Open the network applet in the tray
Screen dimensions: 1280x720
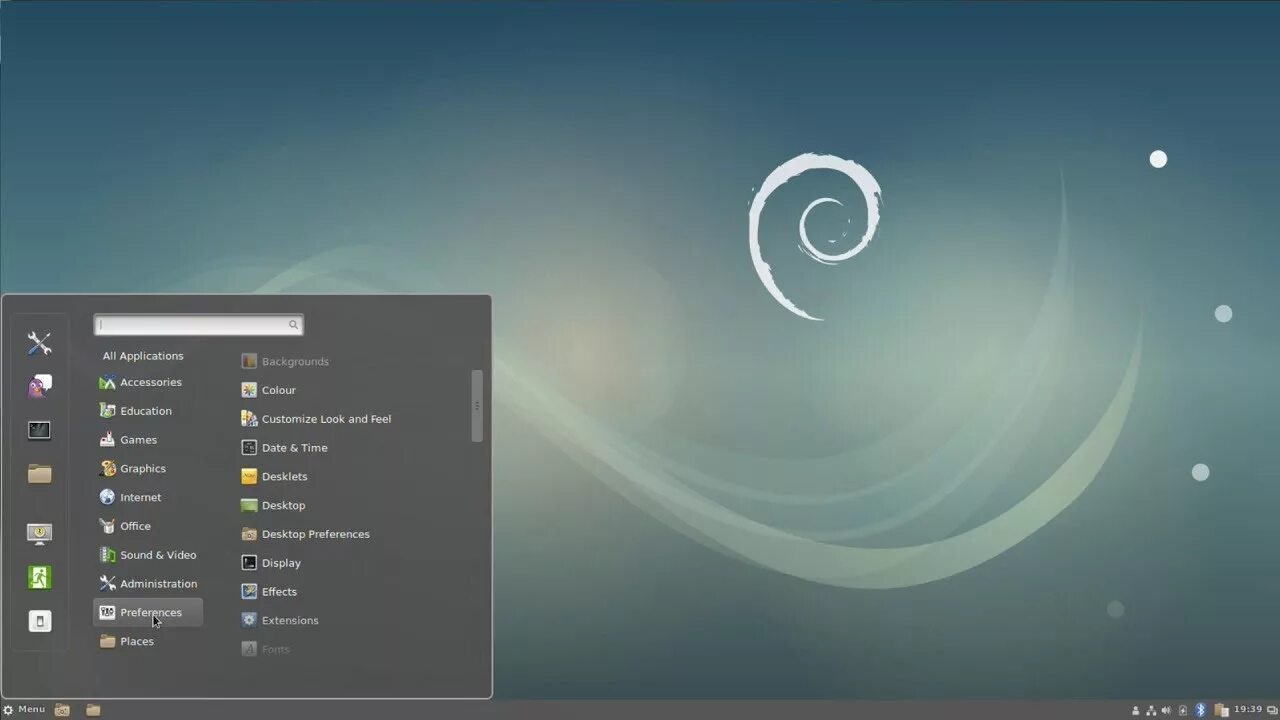(x=1151, y=710)
